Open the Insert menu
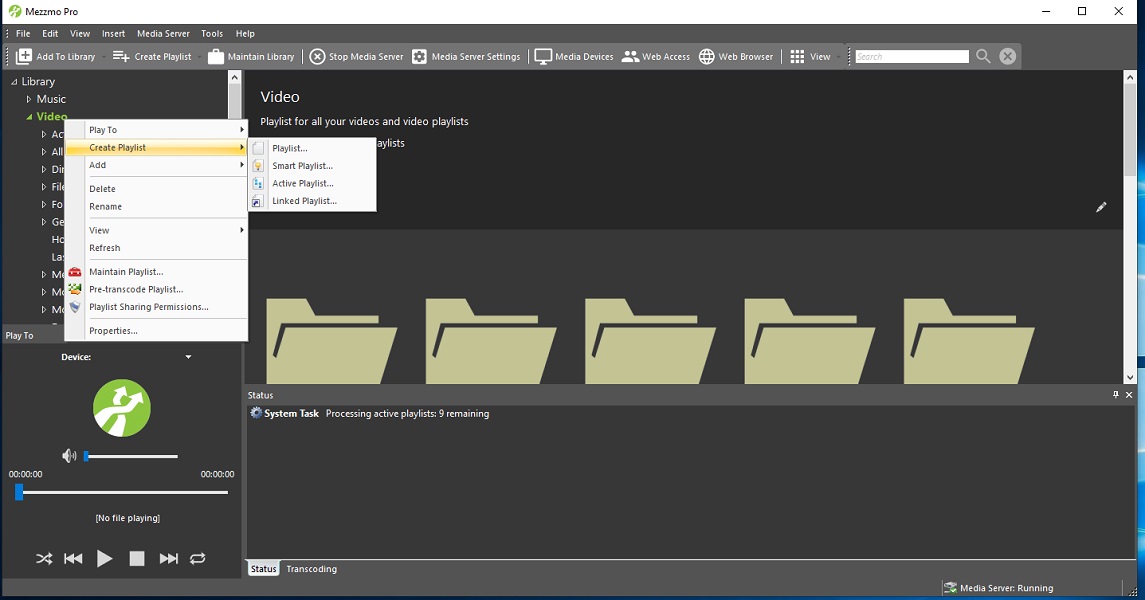The width and height of the screenshot is (1145, 600). (x=113, y=34)
